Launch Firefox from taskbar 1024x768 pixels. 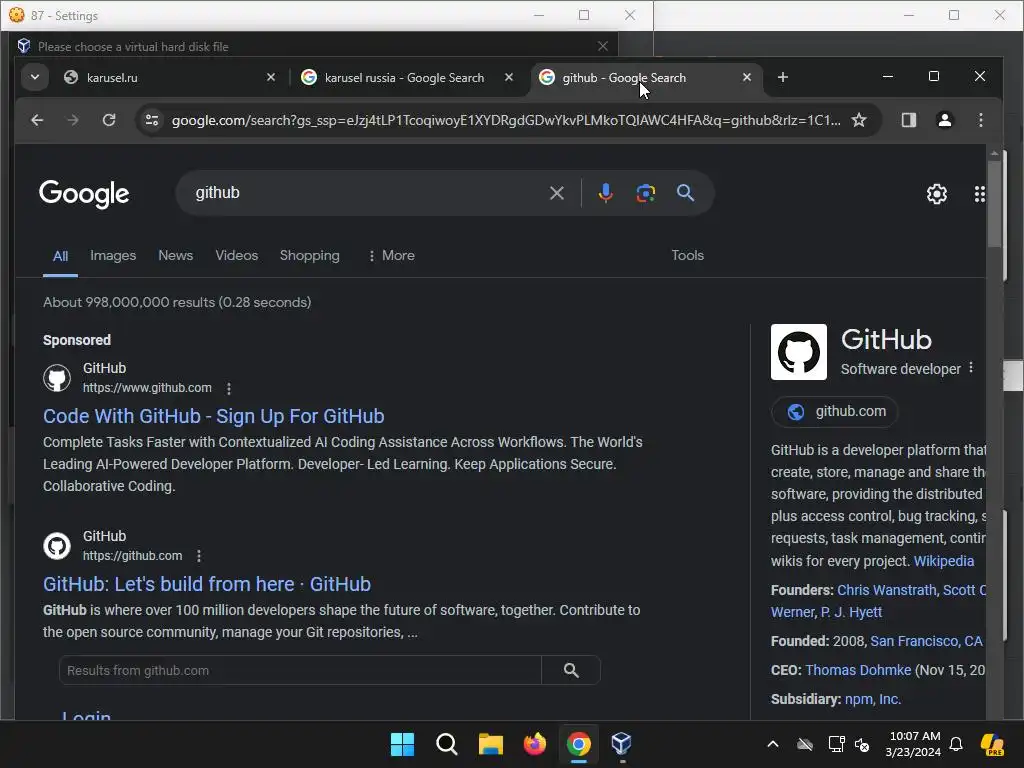click(x=535, y=744)
